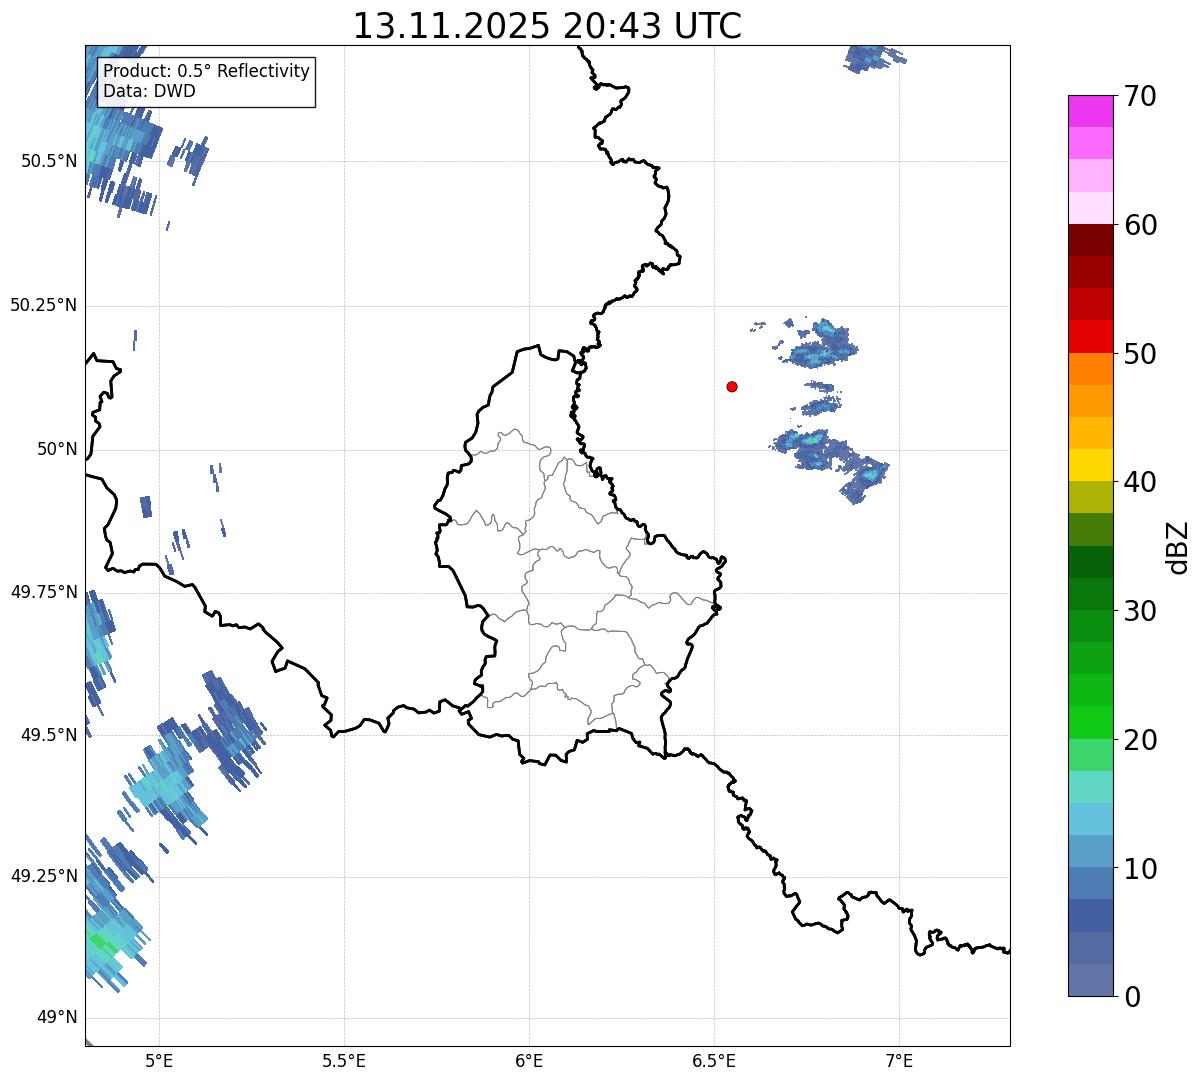Click the 40 tick label on colorbar

[x=1141, y=482]
